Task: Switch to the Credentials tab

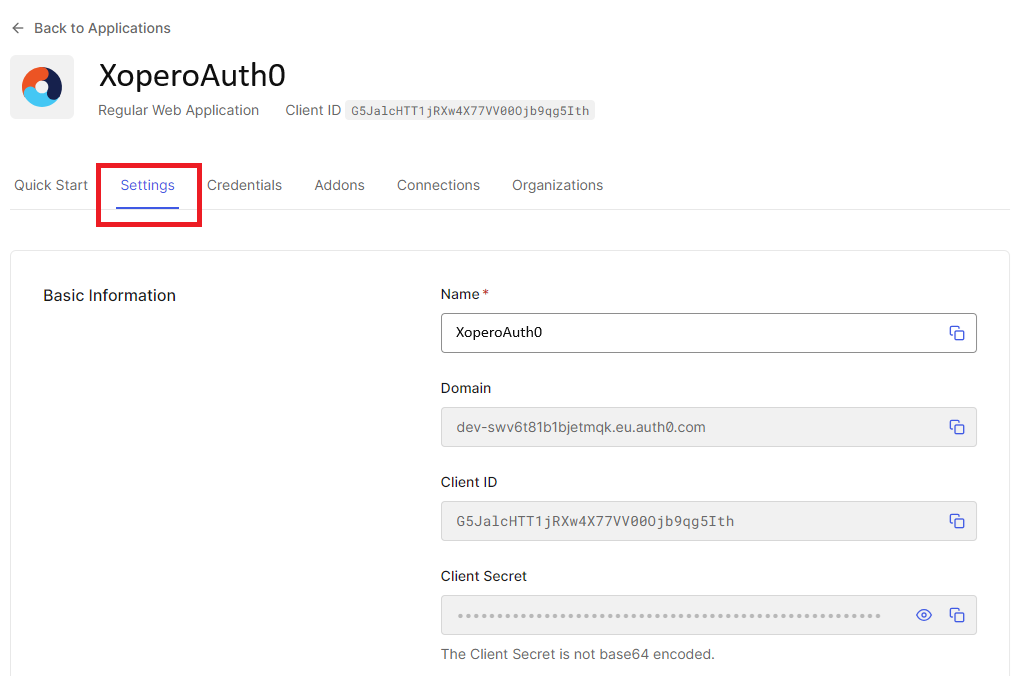Action: pyautogui.click(x=244, y=185)
